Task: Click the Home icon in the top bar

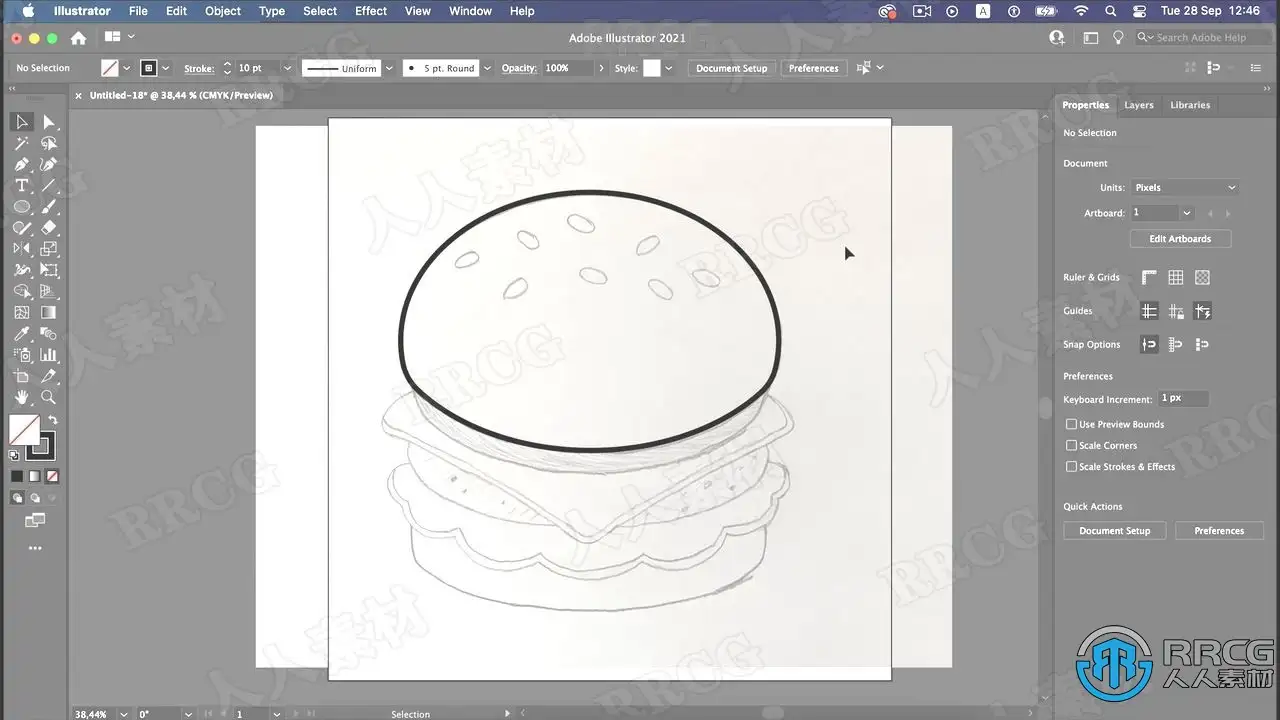Action: (78, 38)
